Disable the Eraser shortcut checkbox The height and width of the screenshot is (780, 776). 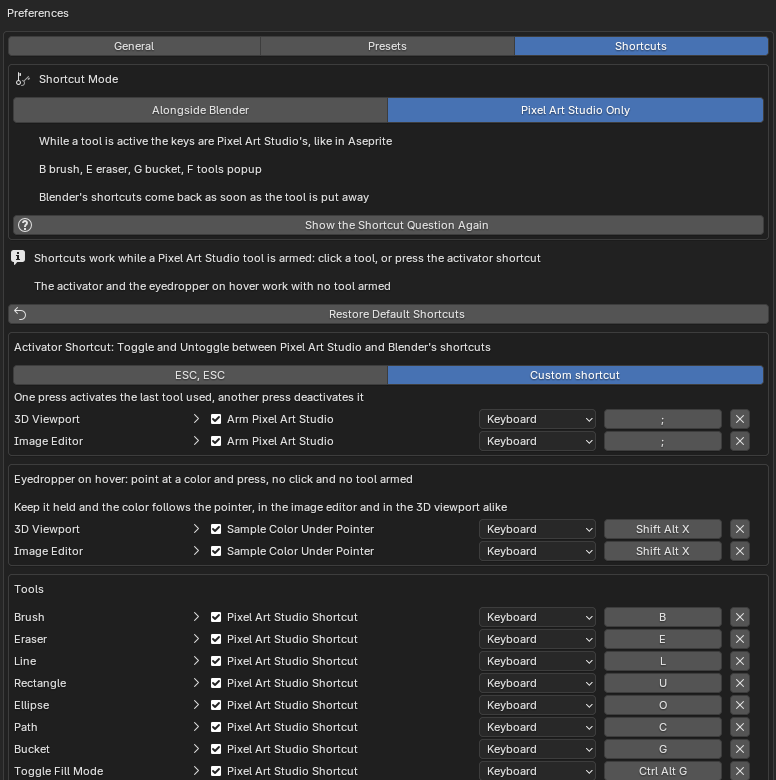(x=216, y=639)
